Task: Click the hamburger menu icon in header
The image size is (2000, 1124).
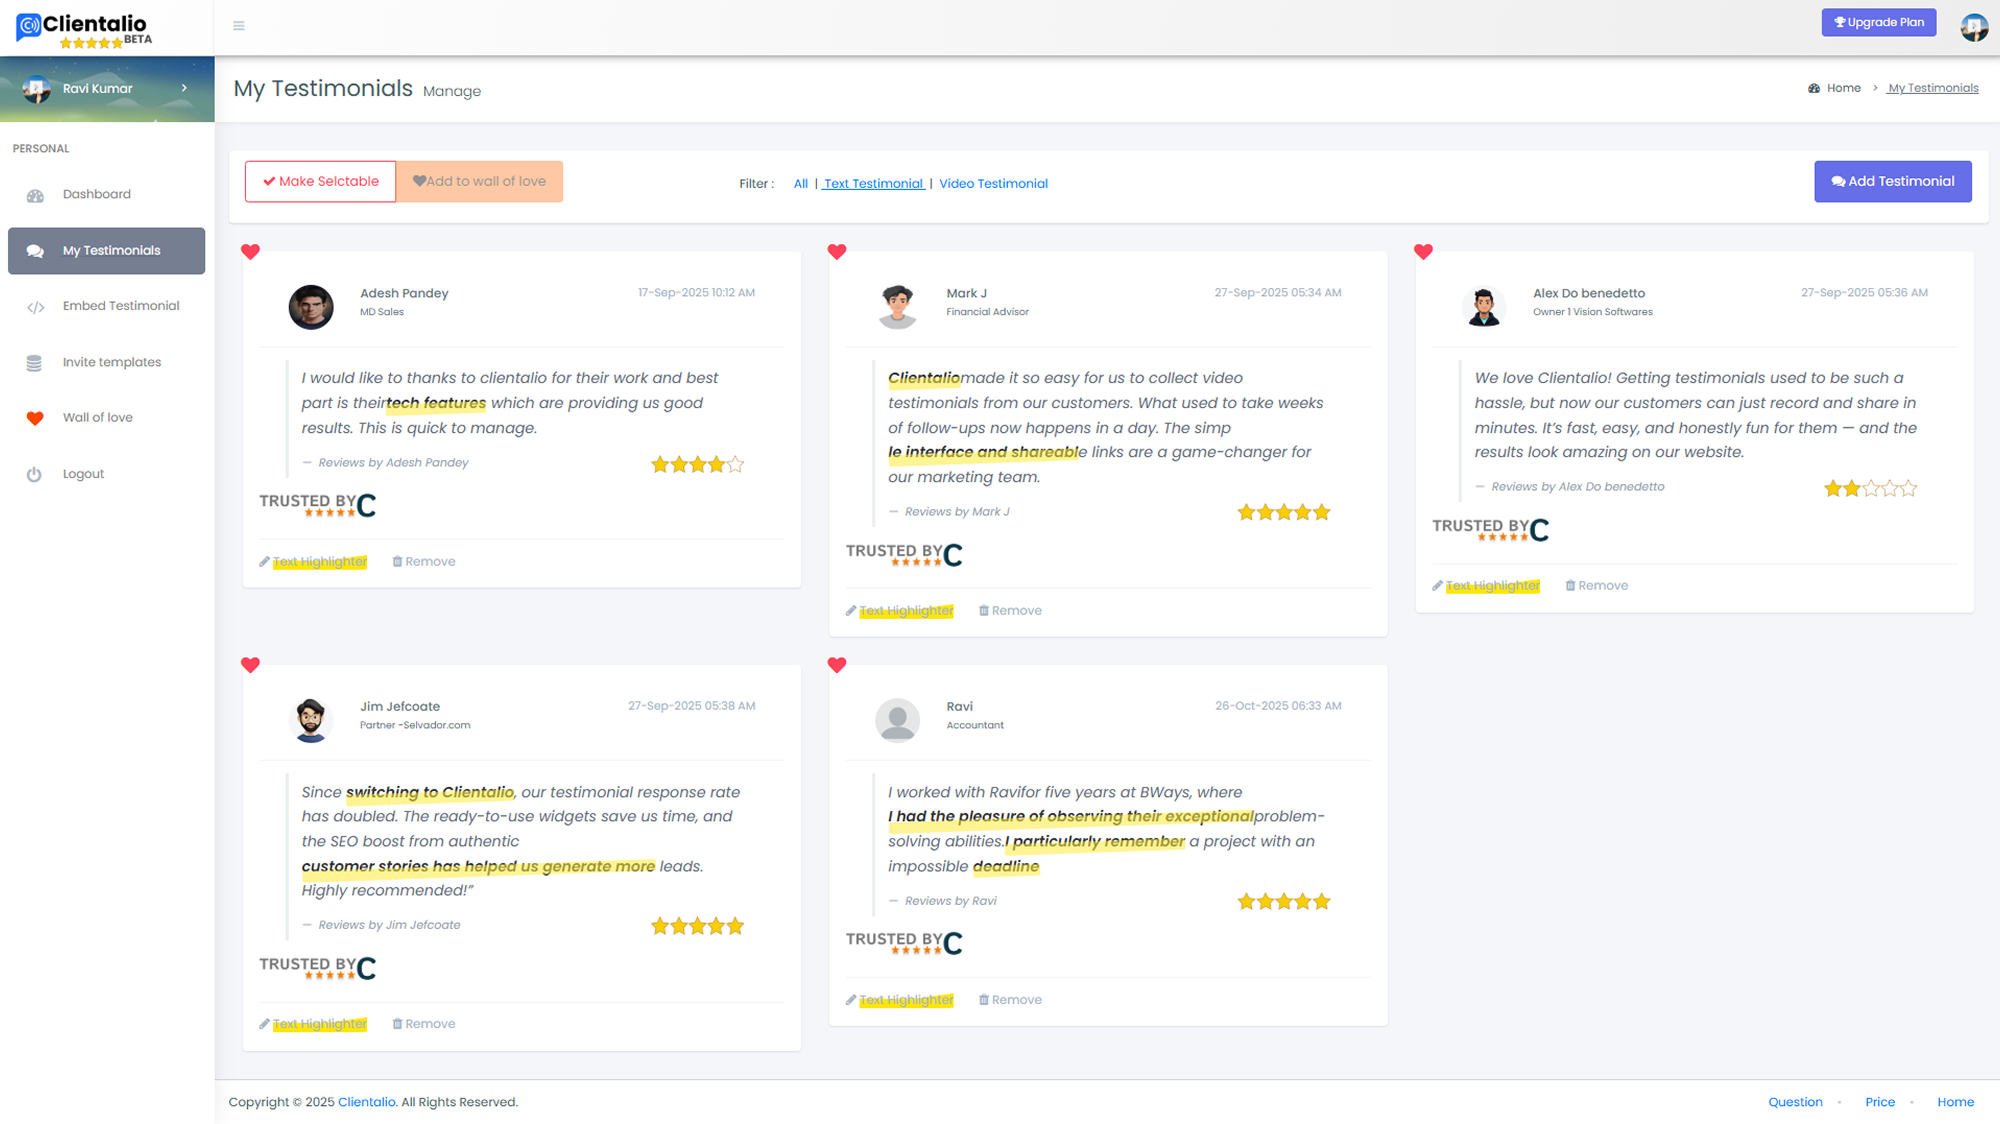Action: tap(239, 26)
